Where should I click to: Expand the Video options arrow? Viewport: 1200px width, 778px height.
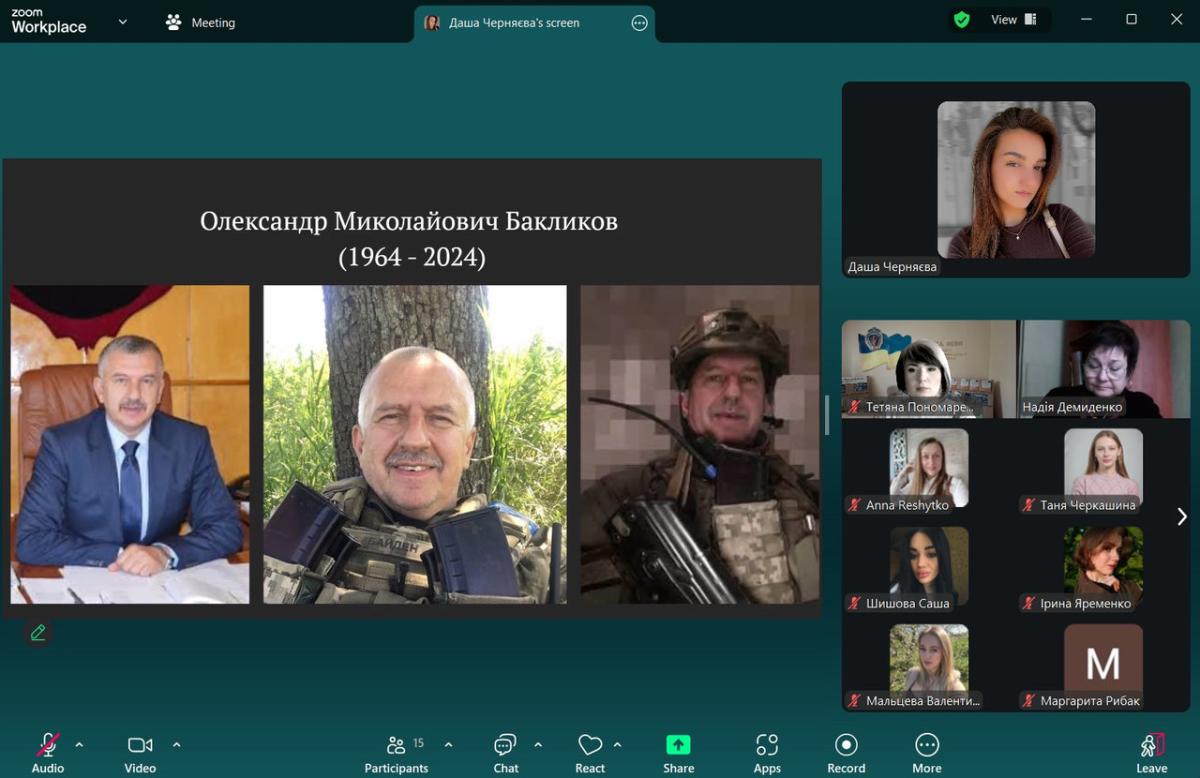pyautogui.click(x=177, y=744)
